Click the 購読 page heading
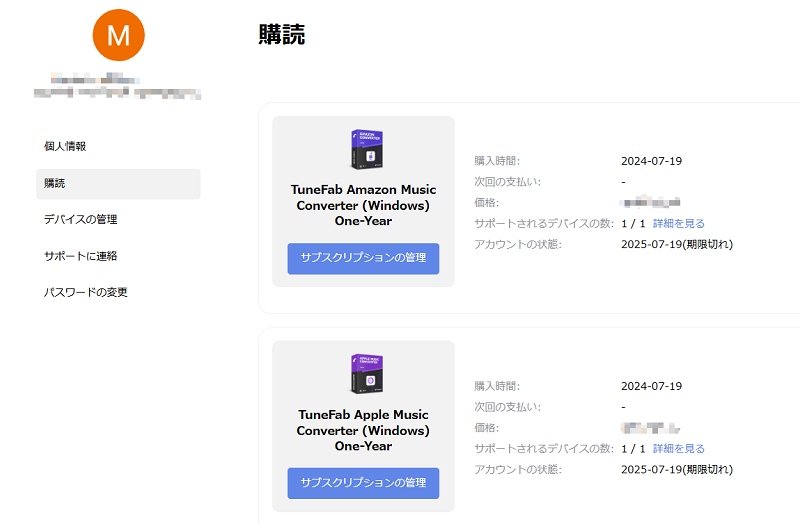The width and height of the screenshot is (800, 524). [281, 35]
